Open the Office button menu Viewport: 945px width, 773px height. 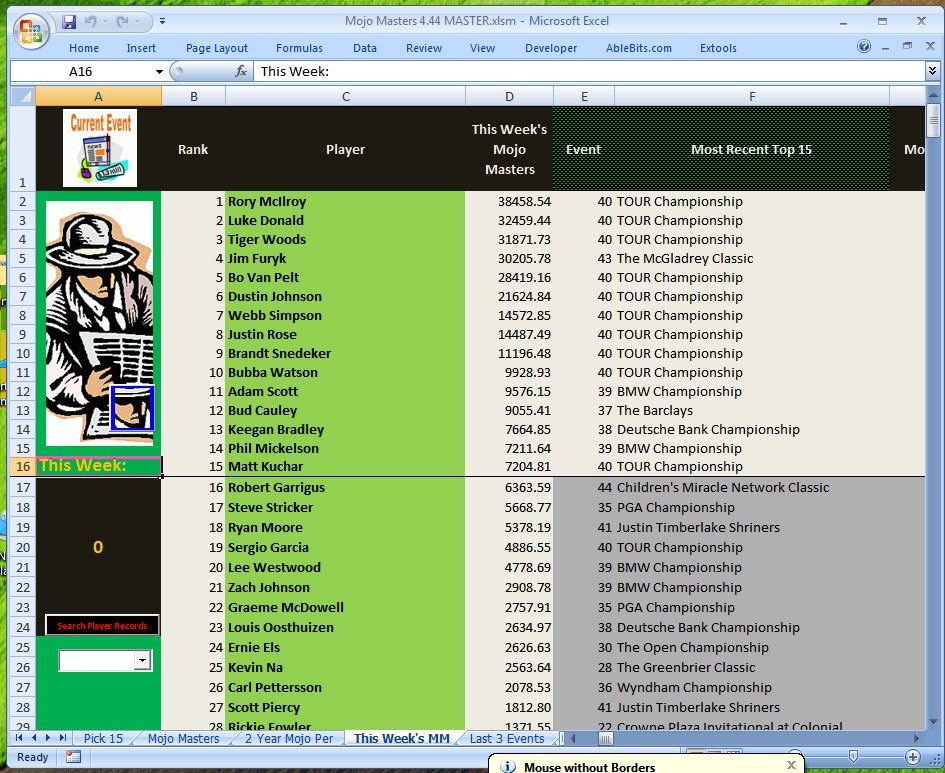pyautogui.click(x=31, y=32)
